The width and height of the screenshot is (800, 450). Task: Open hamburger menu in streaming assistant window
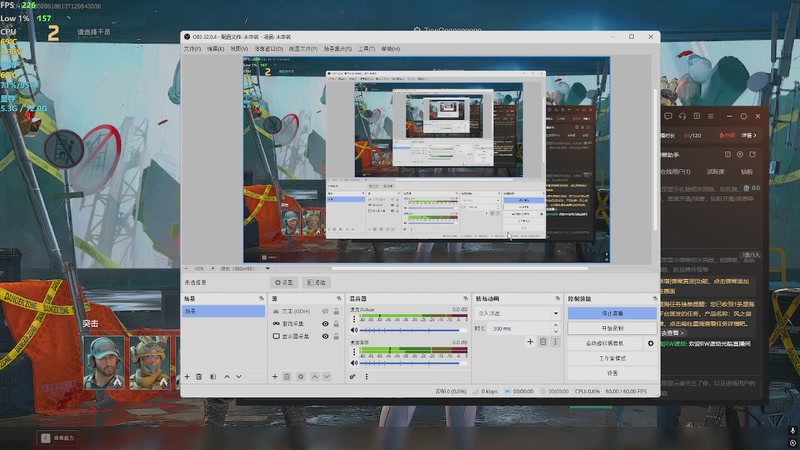(711, 116)
